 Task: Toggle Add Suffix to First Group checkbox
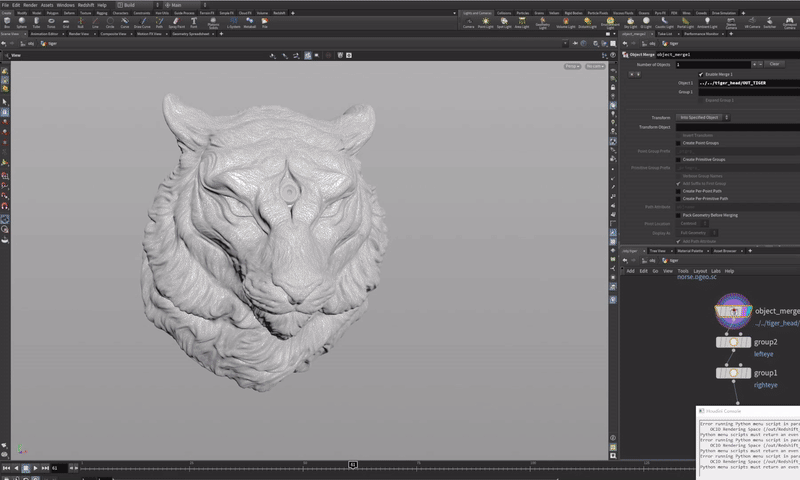click(x=678, y=184)
